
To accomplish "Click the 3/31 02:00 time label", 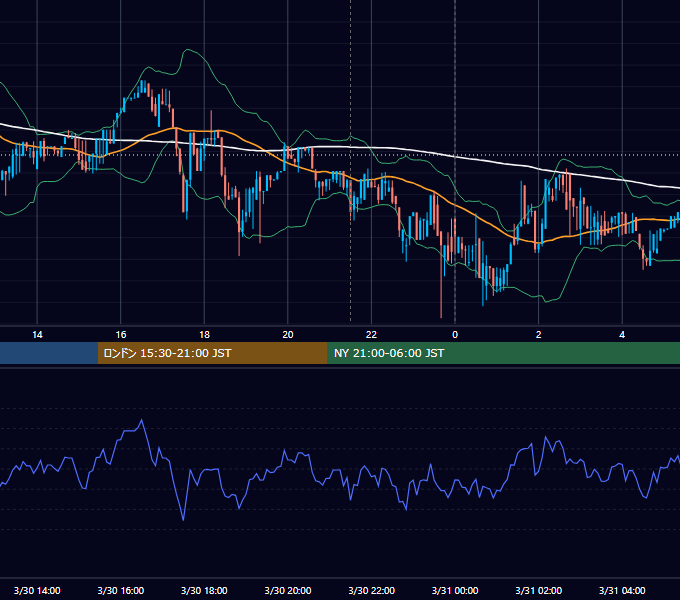I will pyautogui.click(x=539, y=590).
